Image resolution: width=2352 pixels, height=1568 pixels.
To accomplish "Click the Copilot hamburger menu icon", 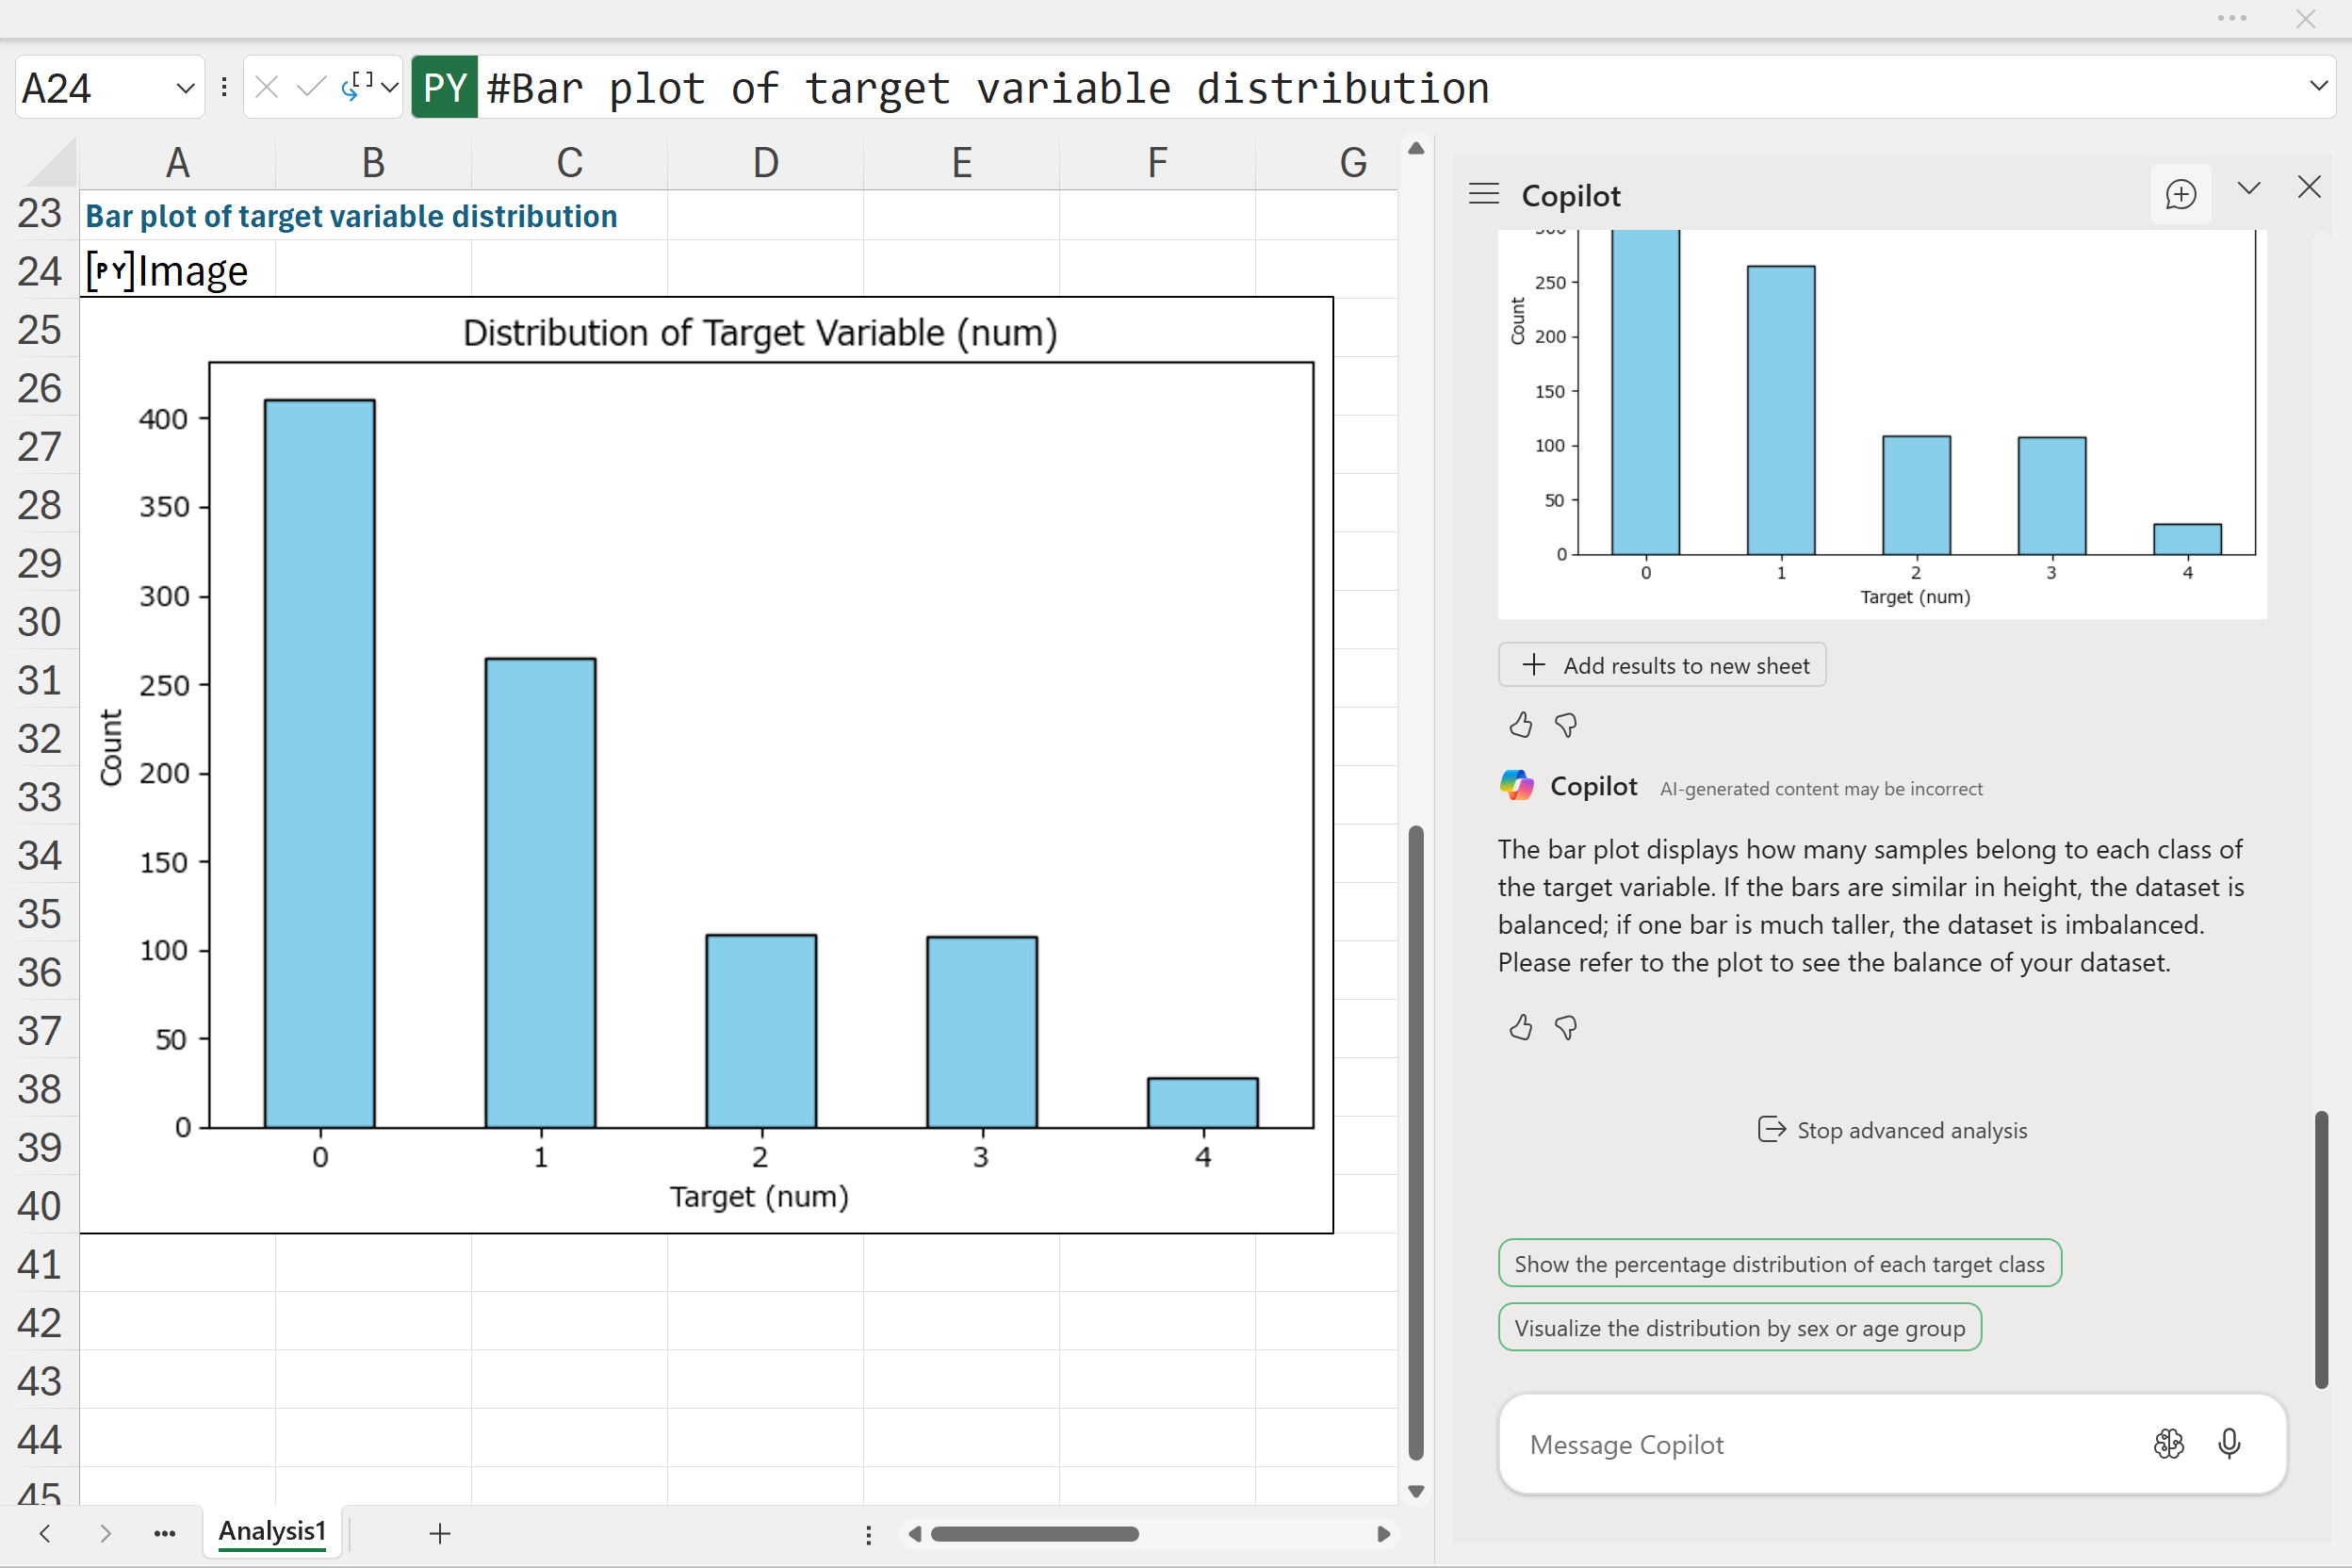I will pos(1484,194).
